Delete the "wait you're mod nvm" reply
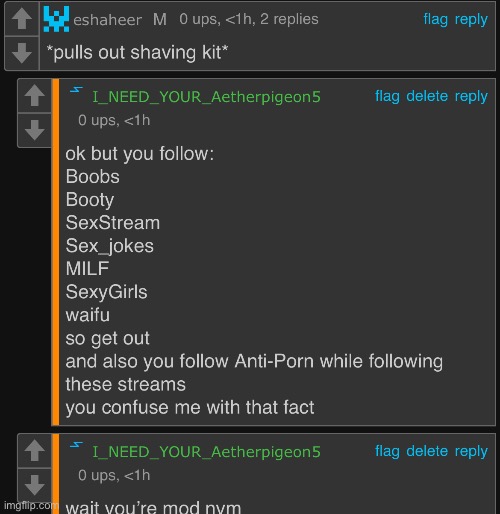The width and height of the screenshot is (500, 514). pyautogui.click(x=427, y=451)
